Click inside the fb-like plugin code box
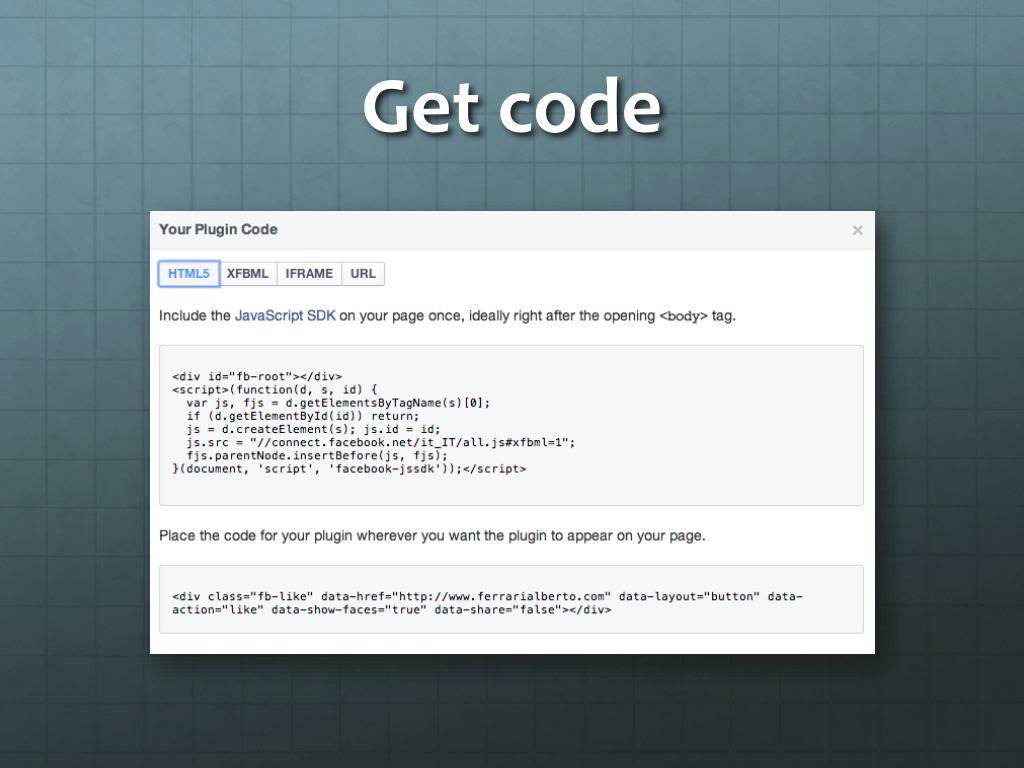The image size is (1024, 768). (511, 599)
